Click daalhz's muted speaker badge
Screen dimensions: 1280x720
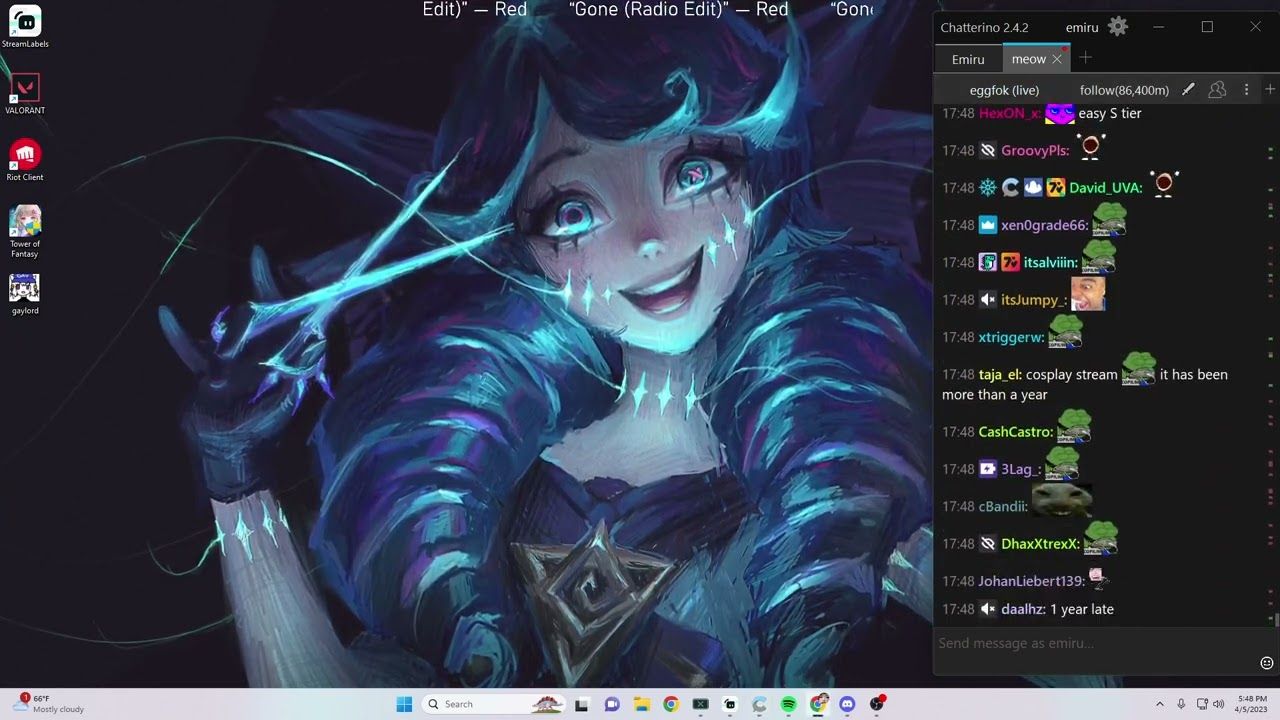click(x=987, y=609)
